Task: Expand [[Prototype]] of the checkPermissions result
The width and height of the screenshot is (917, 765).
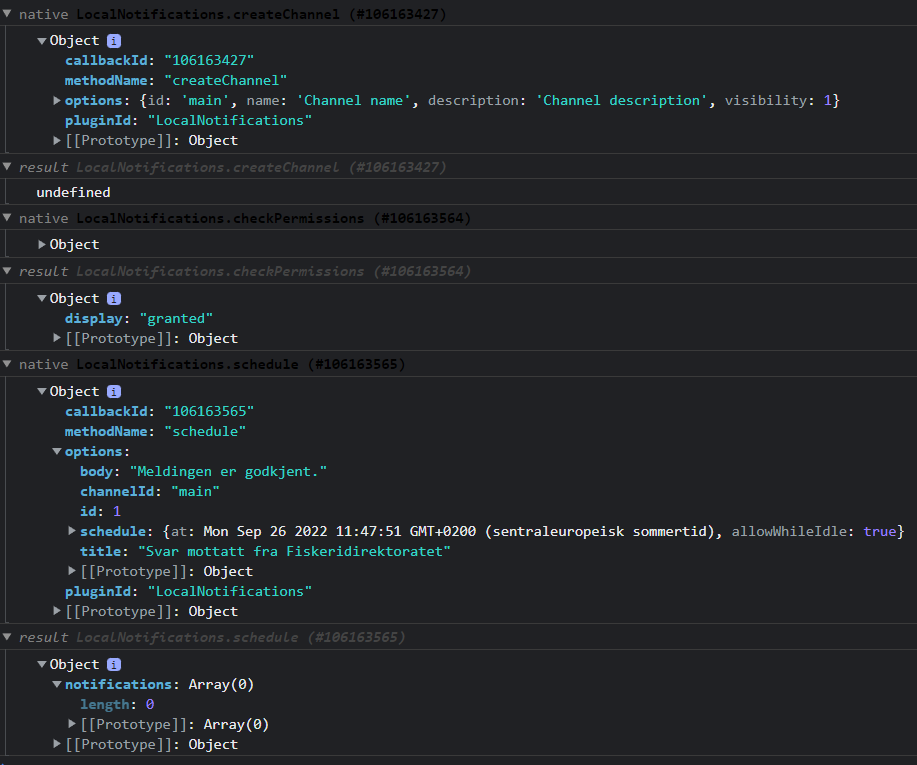Action: [57, 338]
